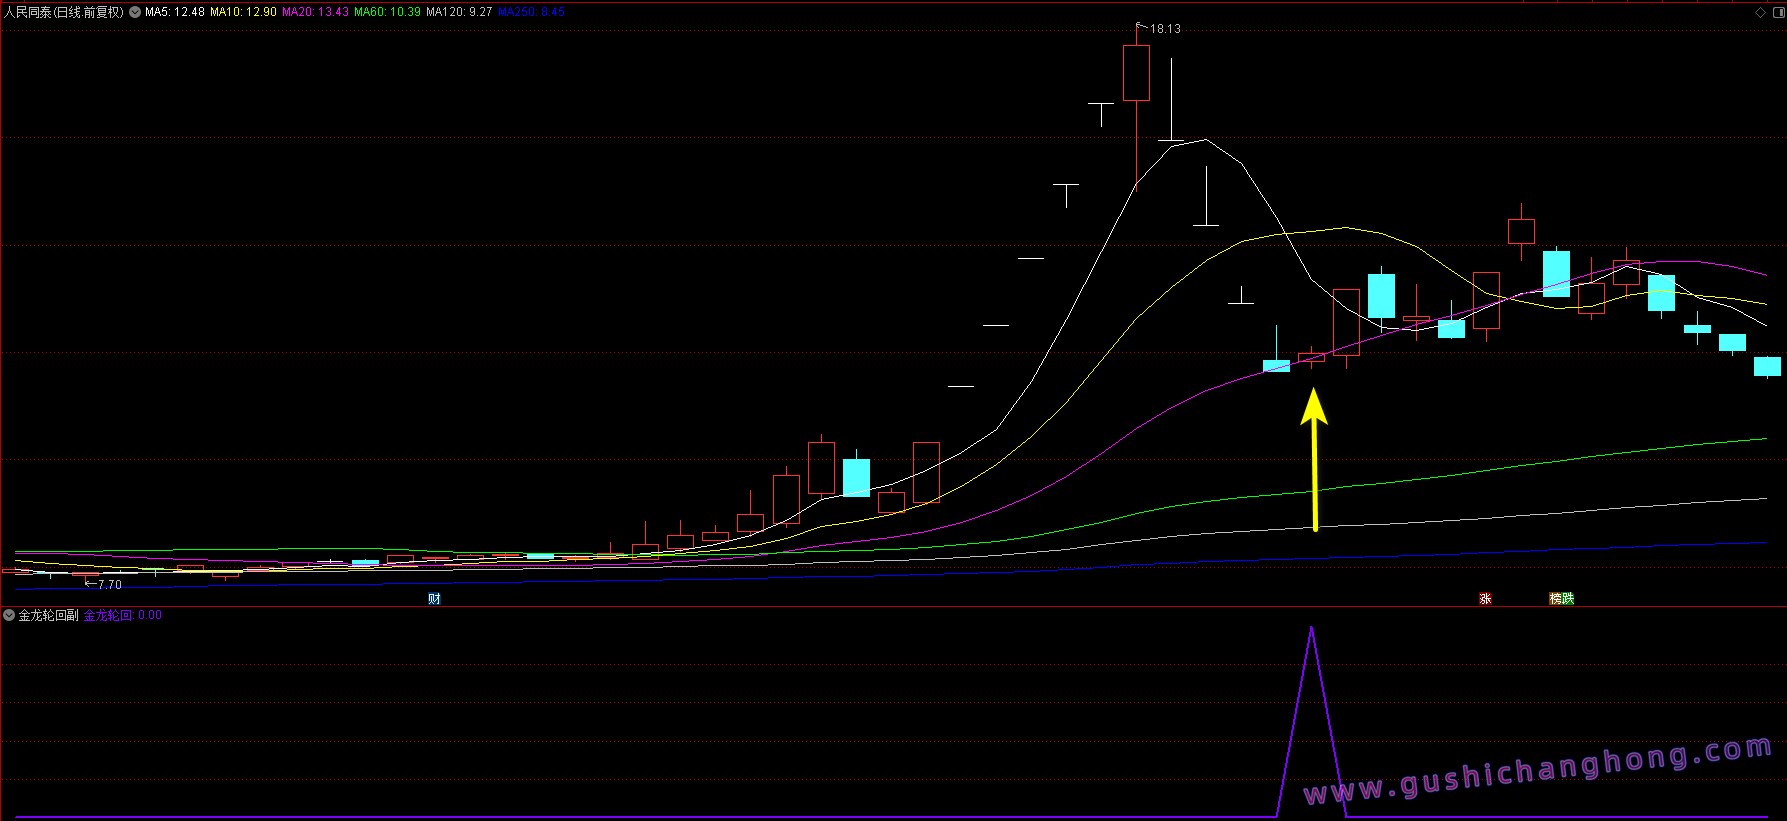
Task: Select the green MA60: 10.39 label
Action: tap(387, 12)
